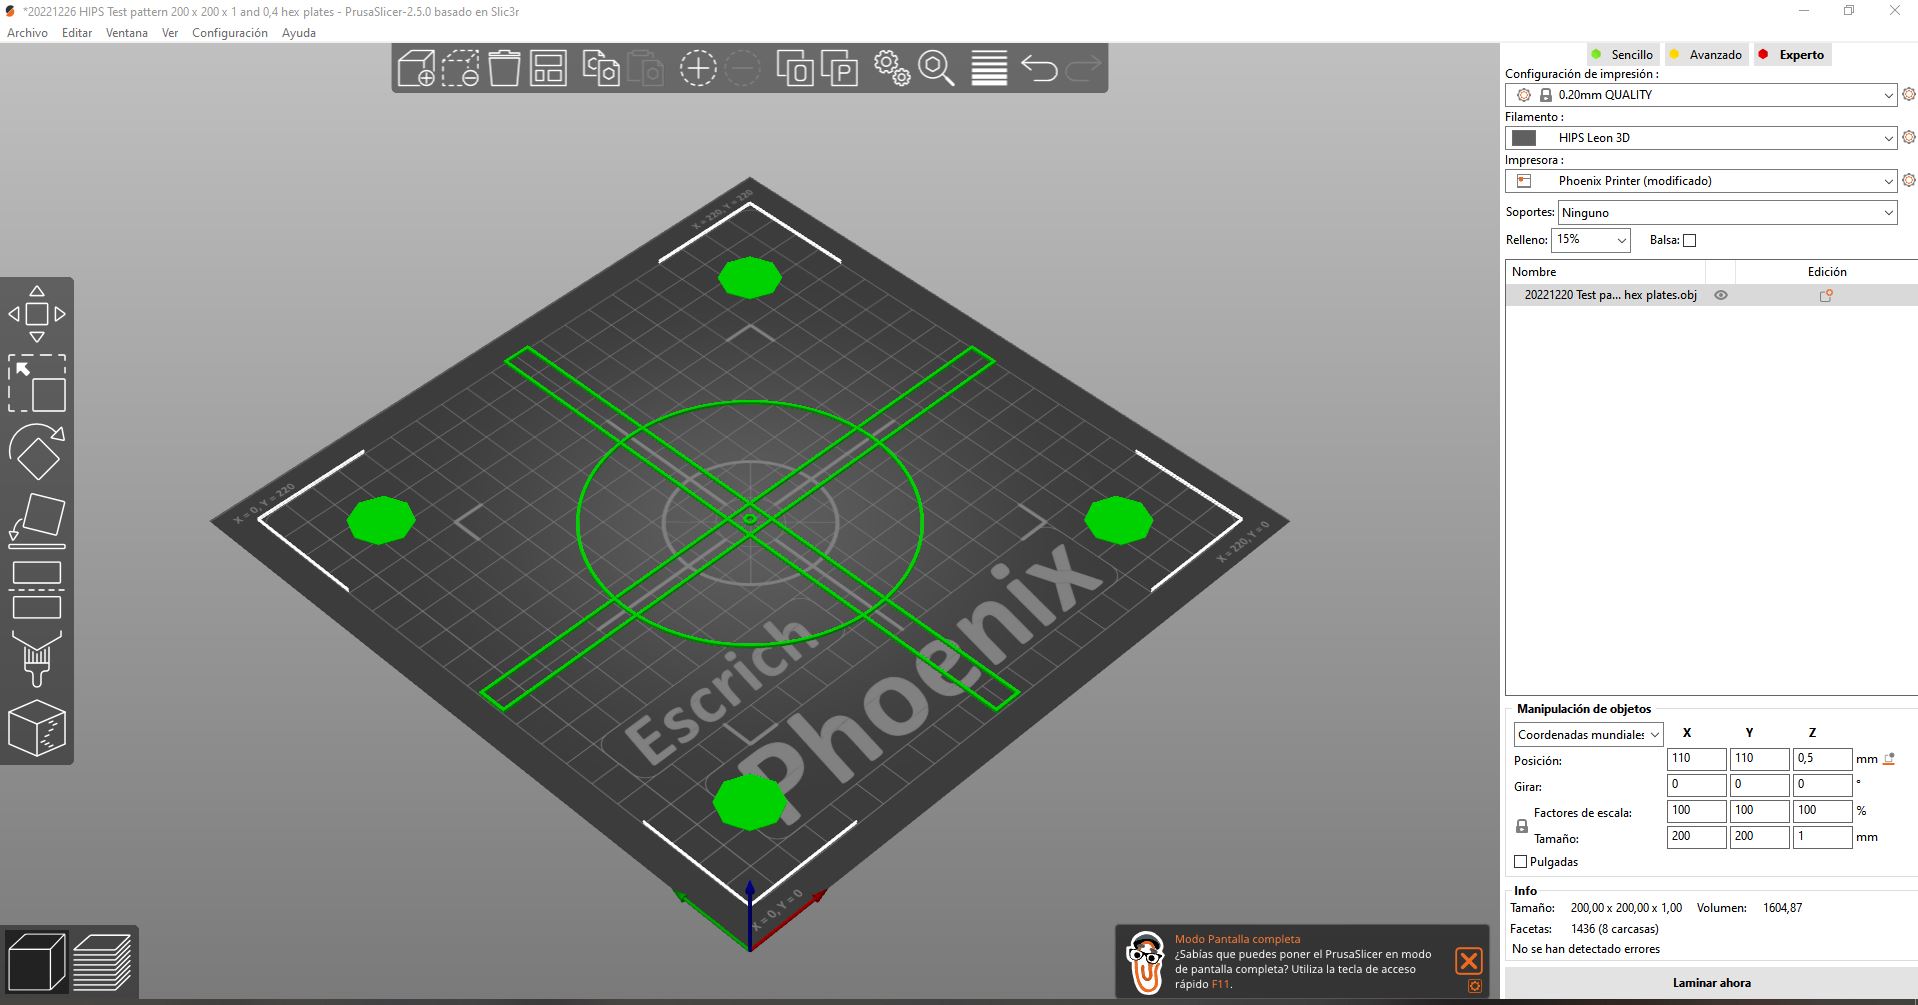
Task: Select the Move tool
Action: (37, 313)
